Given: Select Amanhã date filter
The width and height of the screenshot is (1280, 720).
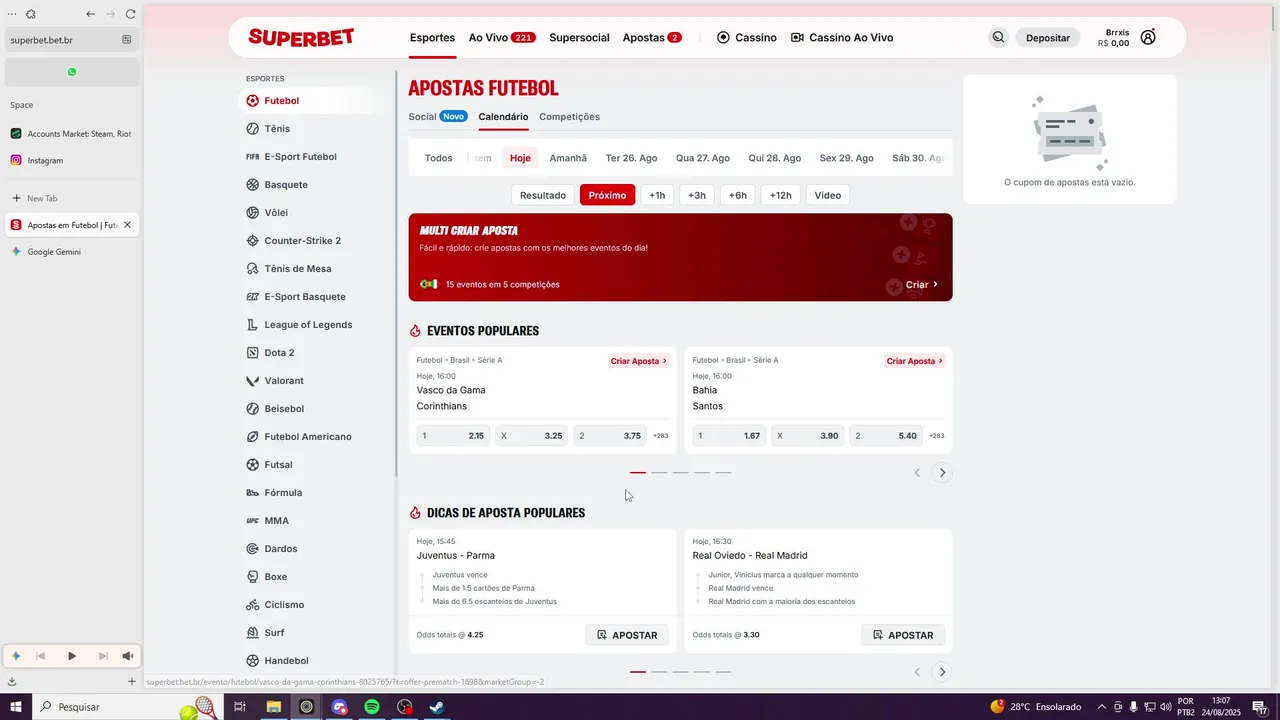Looking at the screenshot, I should (x=568, y=158).
